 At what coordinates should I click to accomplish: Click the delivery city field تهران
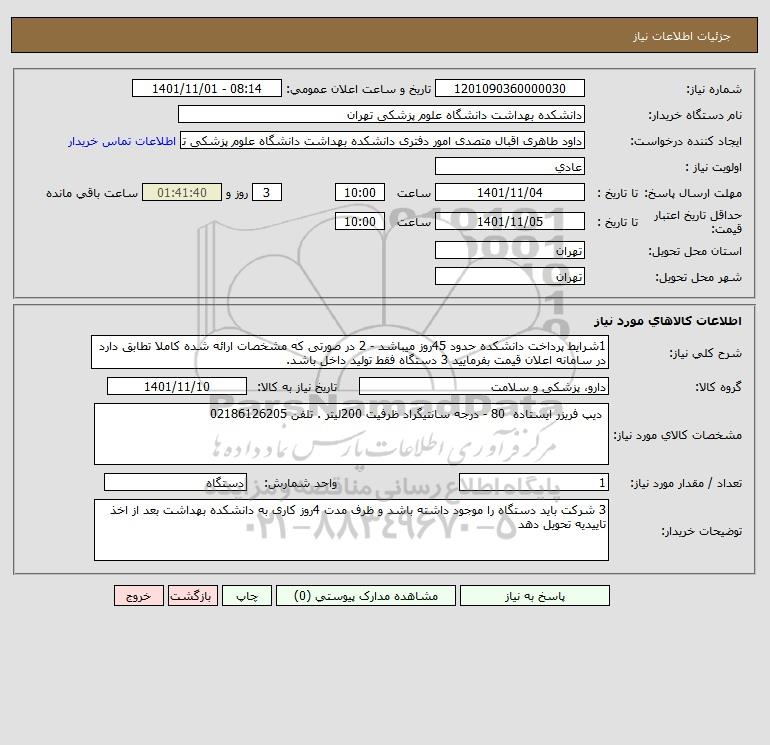(510, 276)
